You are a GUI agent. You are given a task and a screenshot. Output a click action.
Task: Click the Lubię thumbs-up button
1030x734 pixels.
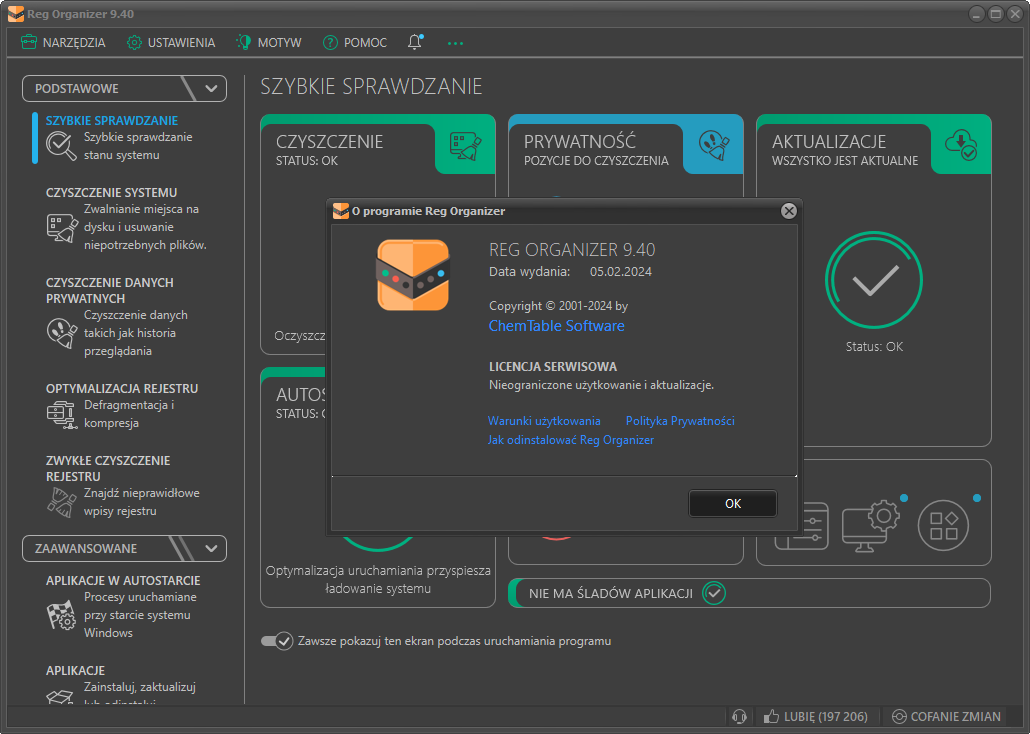(x=816, y=716)
